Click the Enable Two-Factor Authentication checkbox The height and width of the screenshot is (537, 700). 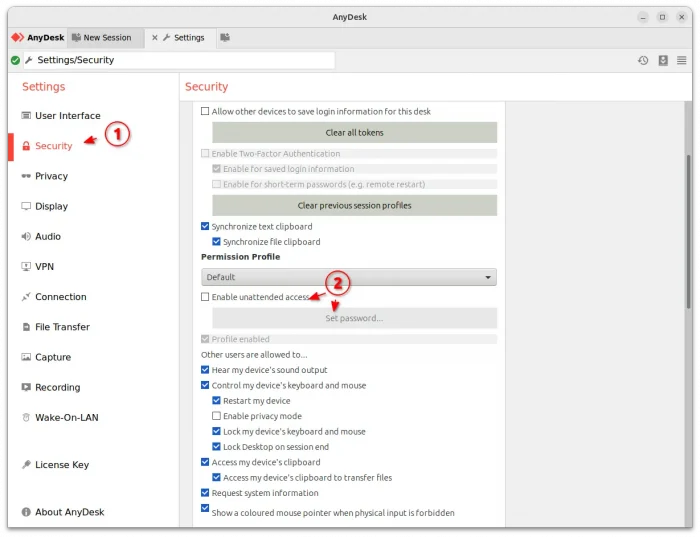pyautogui.click(x=205, y=154)
